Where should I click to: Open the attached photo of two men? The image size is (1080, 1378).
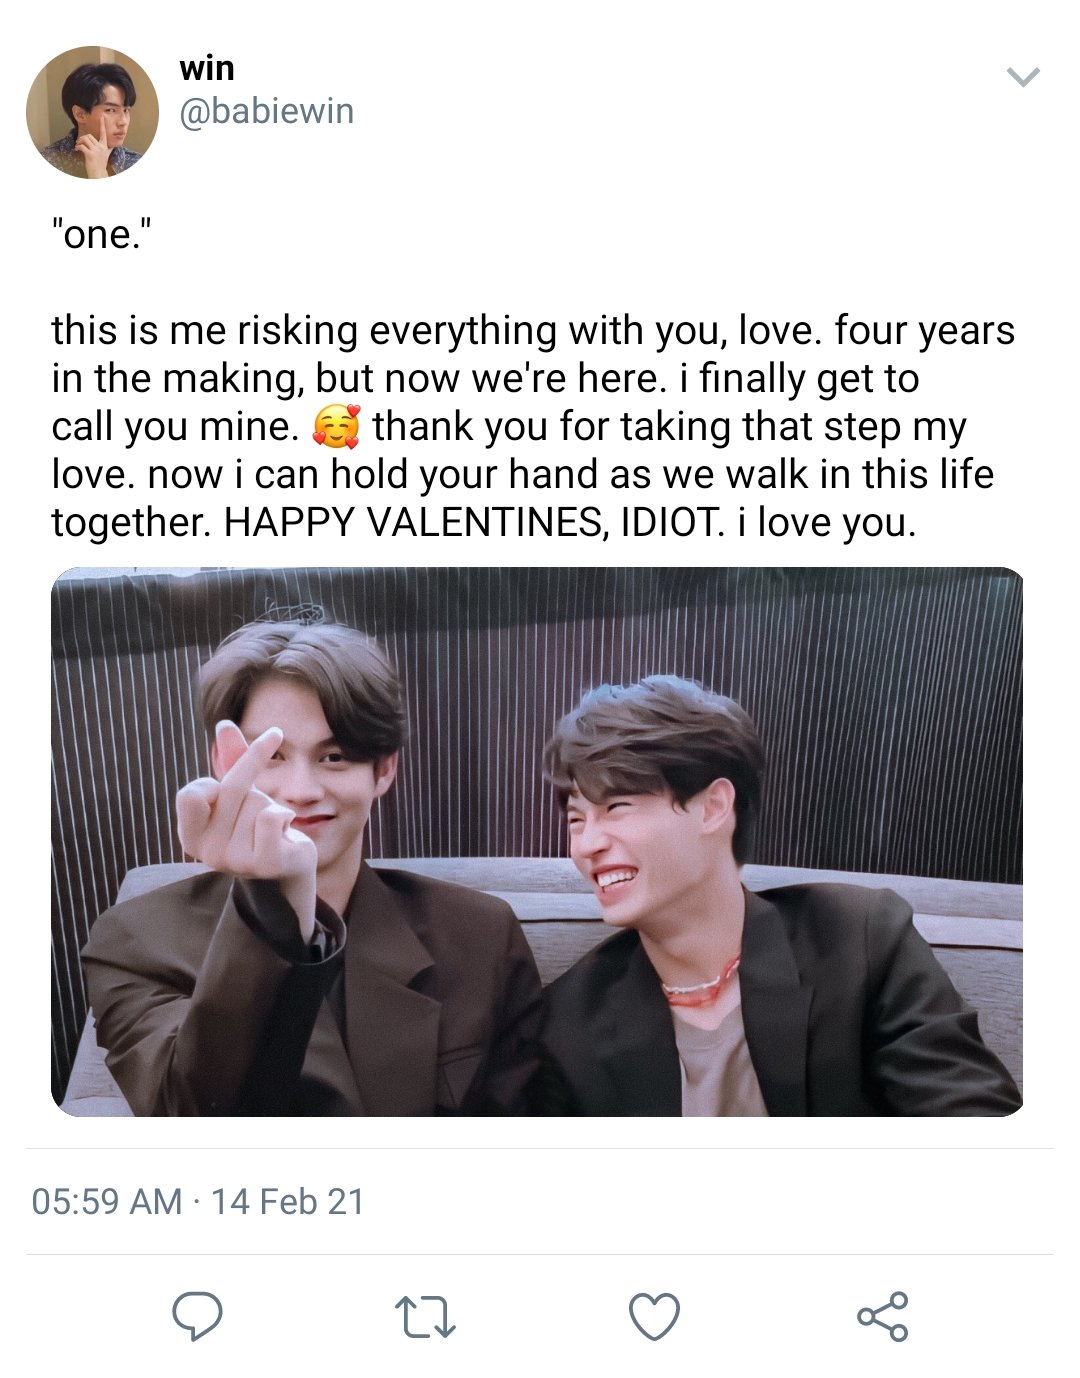point(537,842)
